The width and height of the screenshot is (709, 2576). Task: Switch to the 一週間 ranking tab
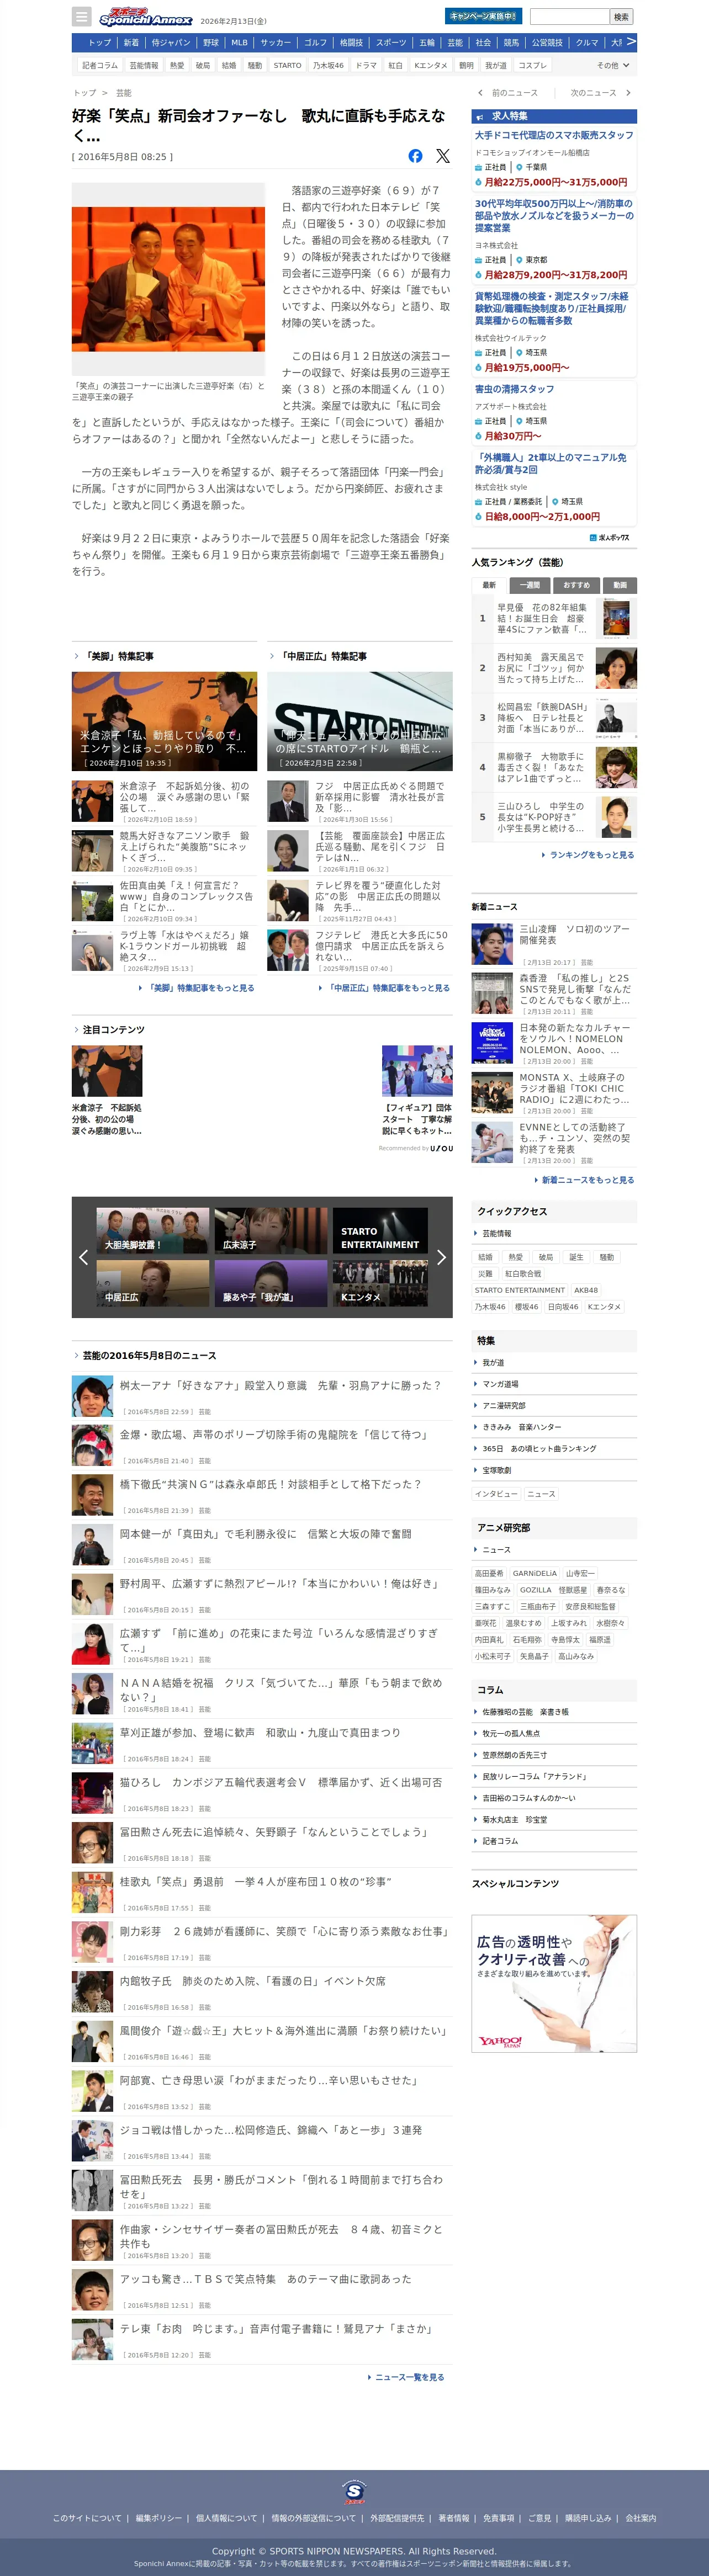pyautogui.click(x=530, y=585)
